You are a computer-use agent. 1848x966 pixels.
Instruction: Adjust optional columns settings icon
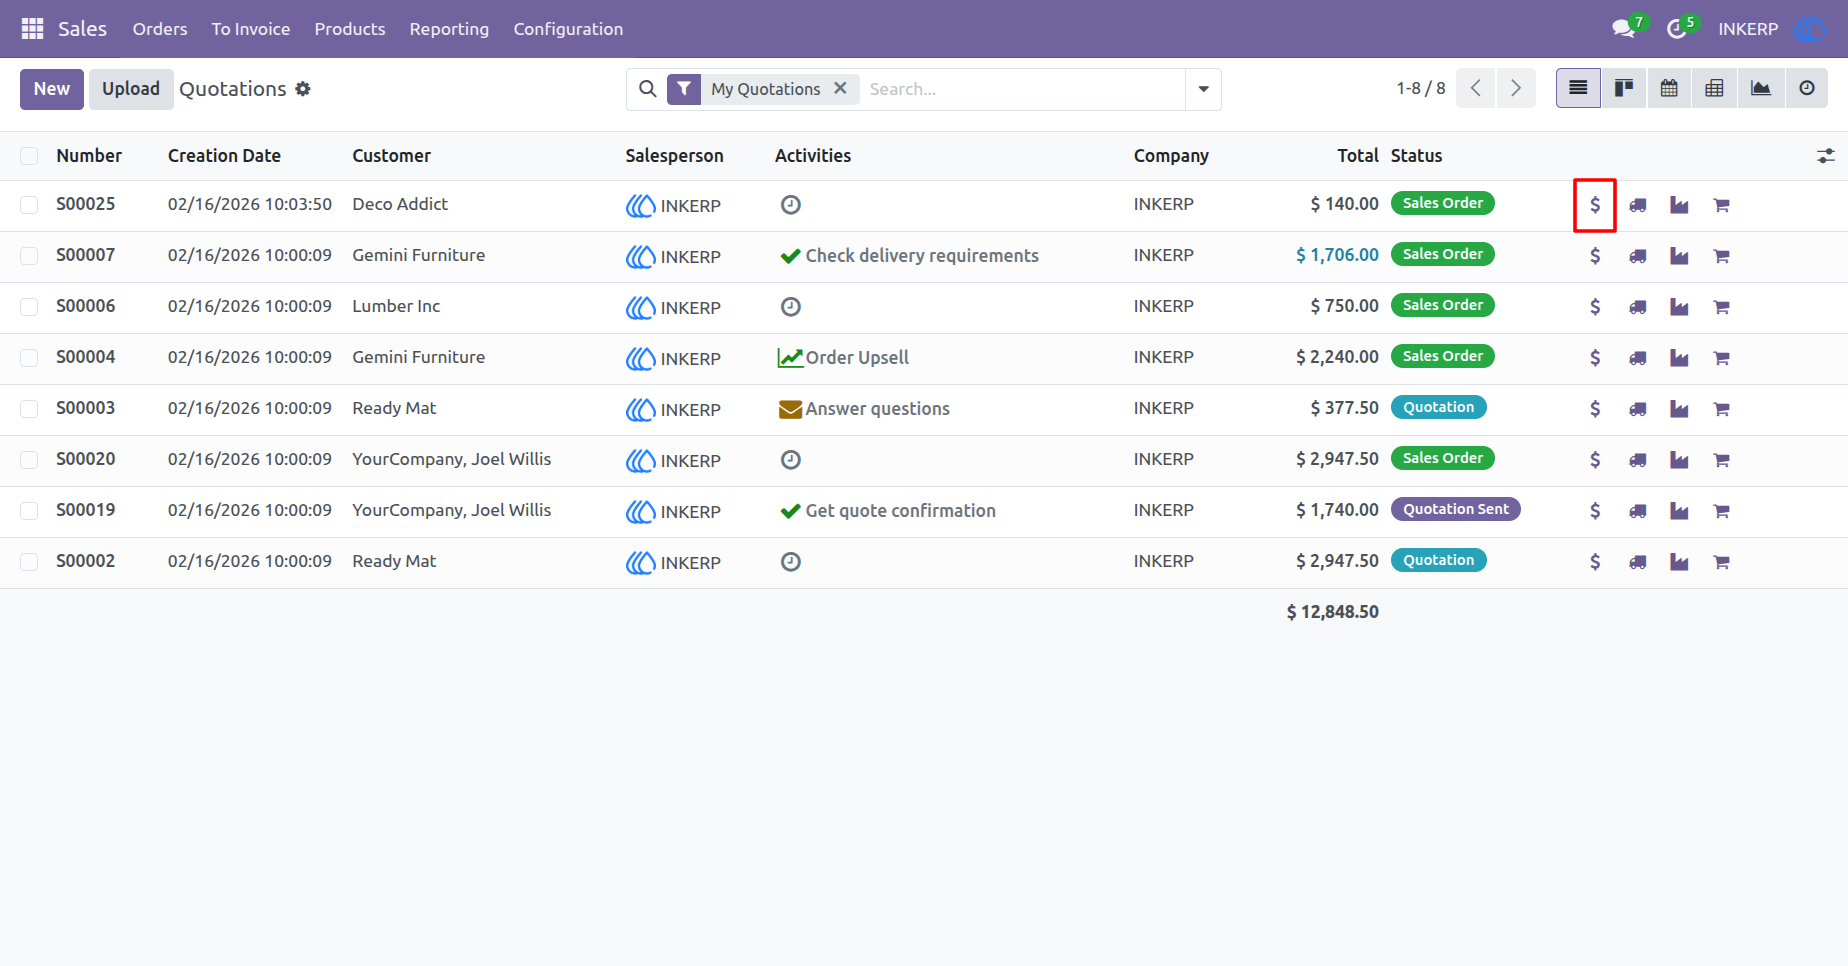(x=1826, y=156)
